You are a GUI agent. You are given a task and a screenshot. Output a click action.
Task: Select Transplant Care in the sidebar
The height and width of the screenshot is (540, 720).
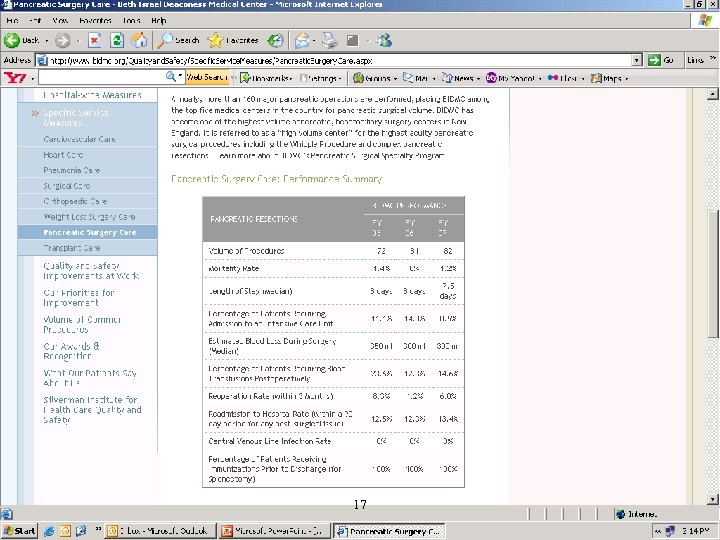71,247
